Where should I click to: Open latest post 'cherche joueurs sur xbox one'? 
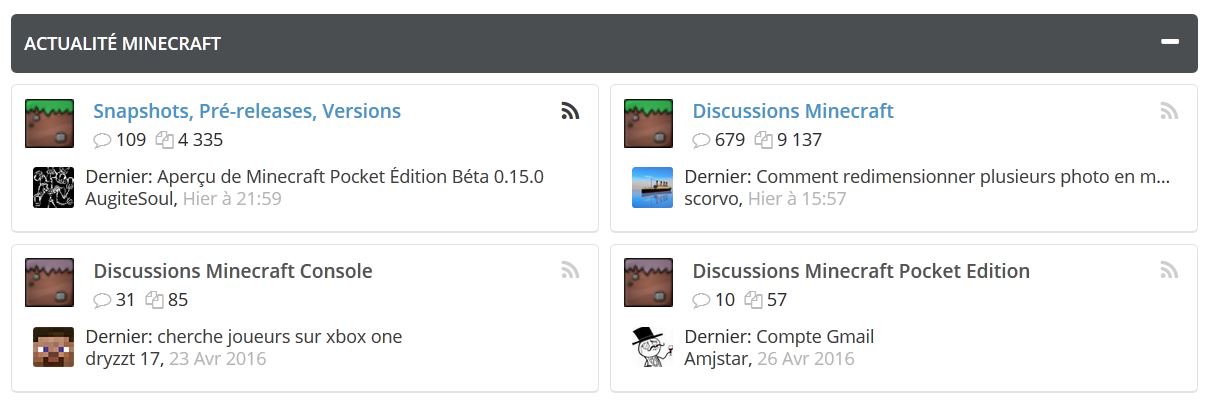tap(277, 337)
